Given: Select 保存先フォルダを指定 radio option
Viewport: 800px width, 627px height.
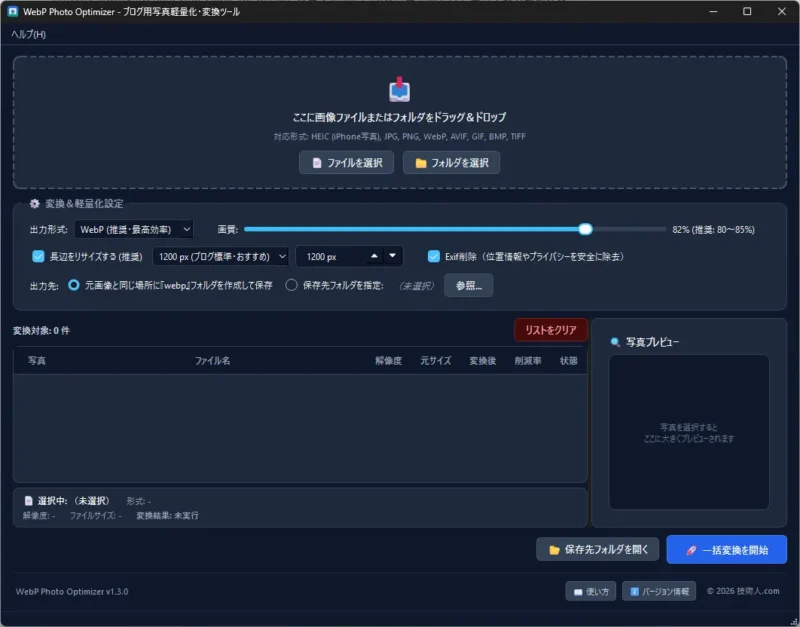Looking at the screenshot, I should [x=291, y=285].
